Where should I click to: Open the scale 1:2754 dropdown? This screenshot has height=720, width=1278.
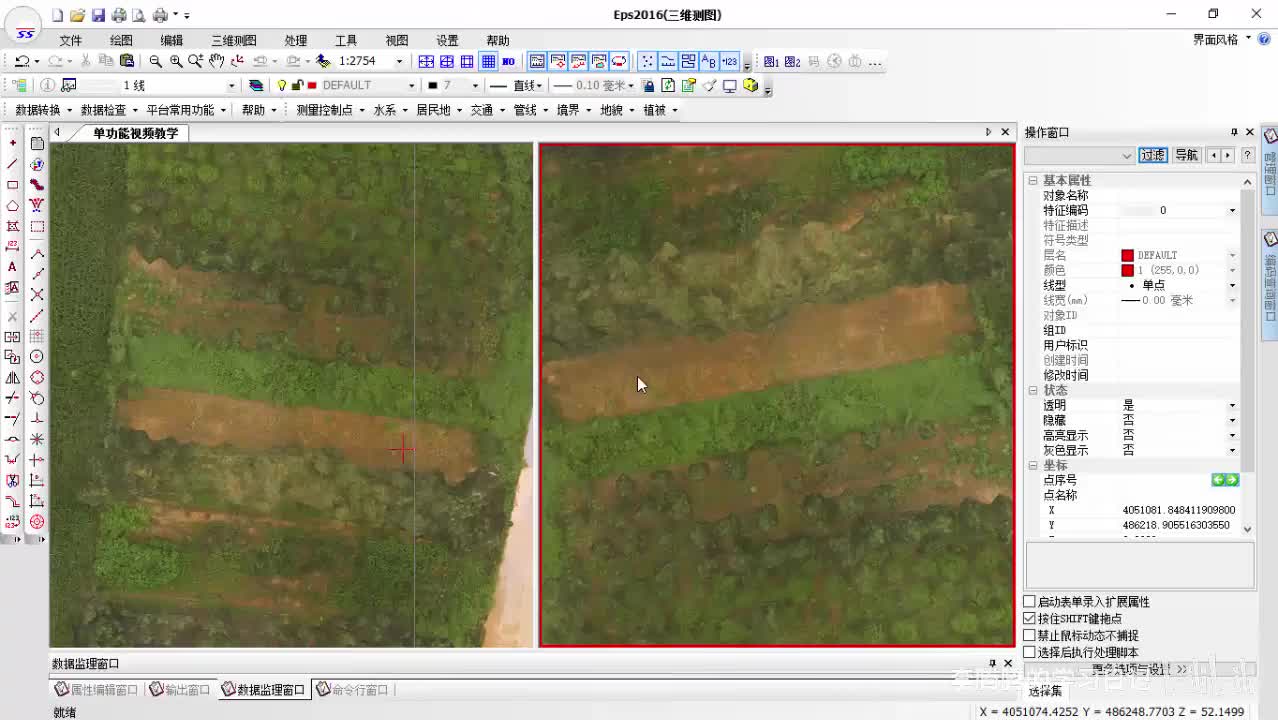tap(399, 61)
